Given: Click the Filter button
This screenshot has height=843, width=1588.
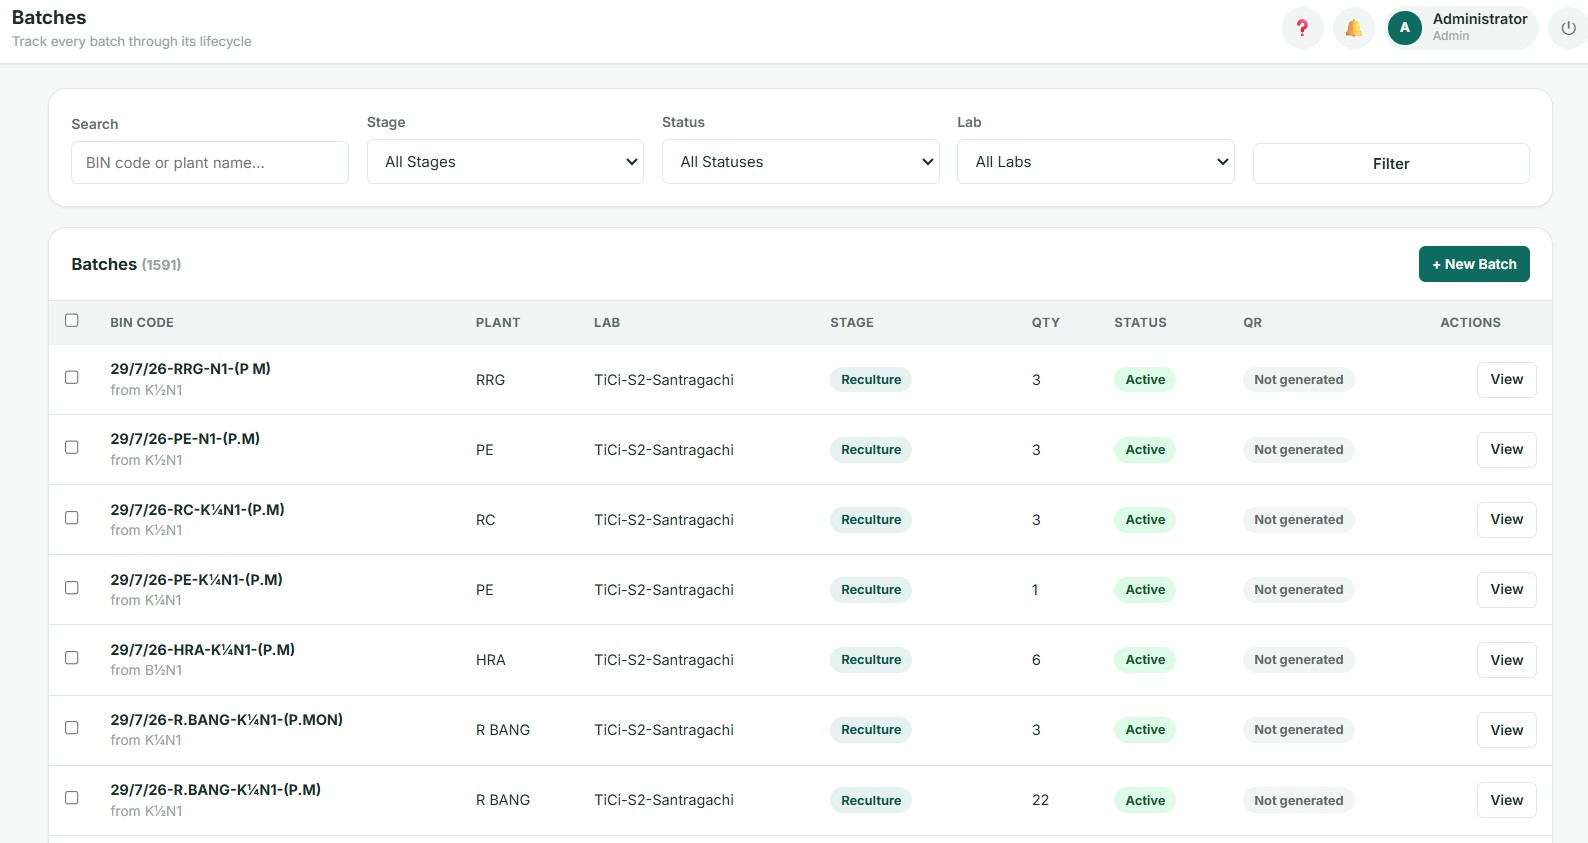Looking at the screenshot, I should [1391, 163].
